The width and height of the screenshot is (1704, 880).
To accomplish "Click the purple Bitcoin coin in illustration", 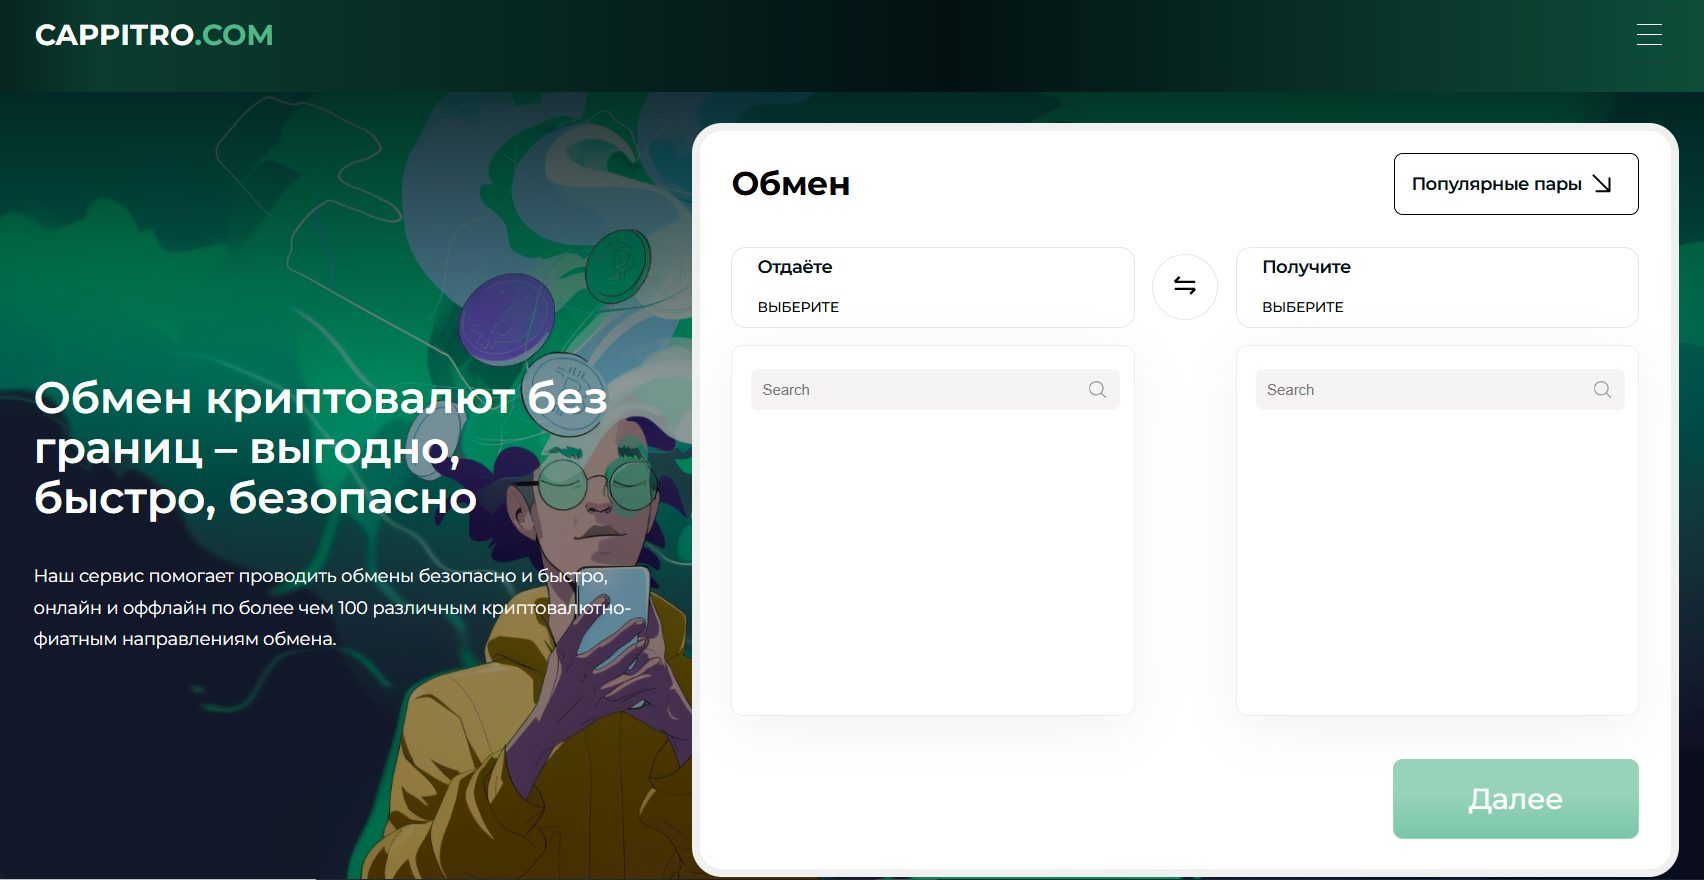I will (x=506, y=319).
